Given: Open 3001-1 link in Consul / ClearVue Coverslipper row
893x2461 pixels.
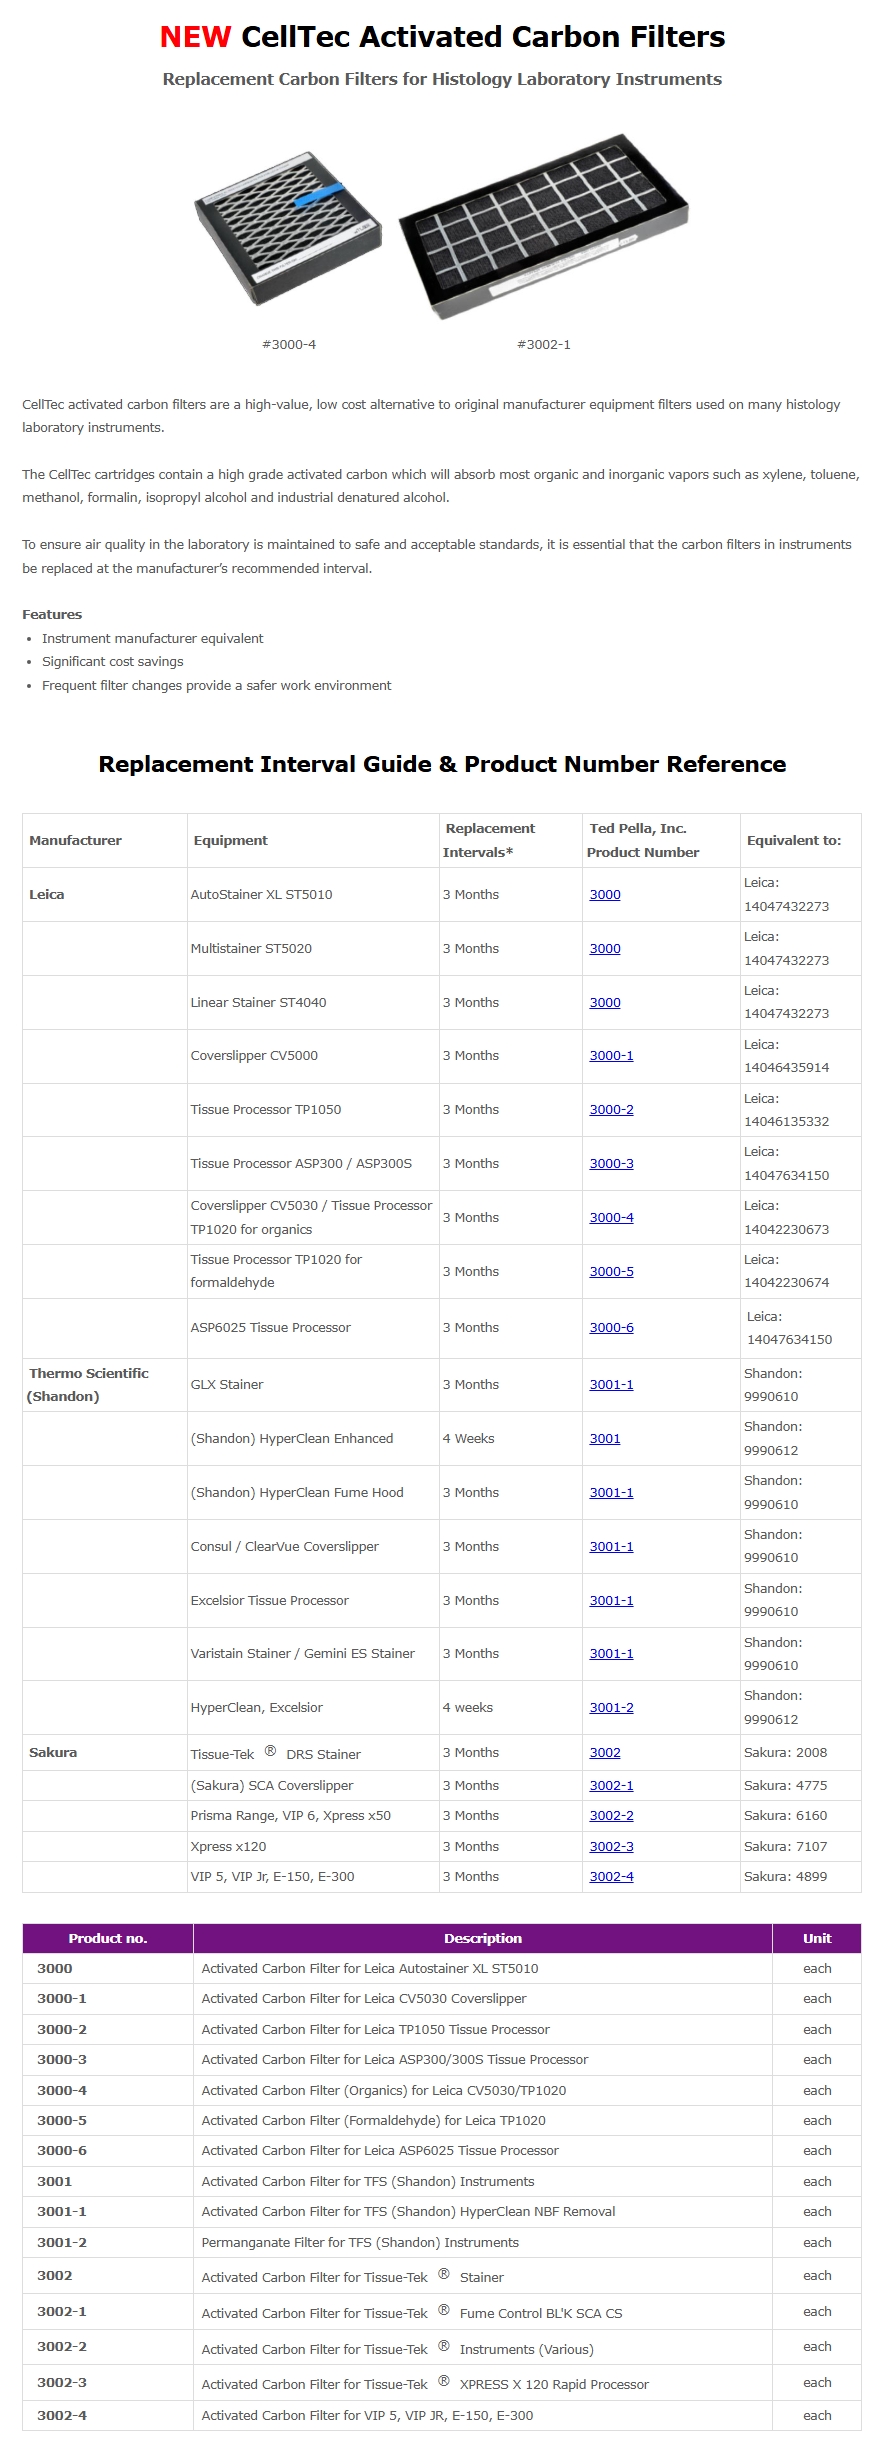Looking at the screenshot, I should pos(611,1547).
